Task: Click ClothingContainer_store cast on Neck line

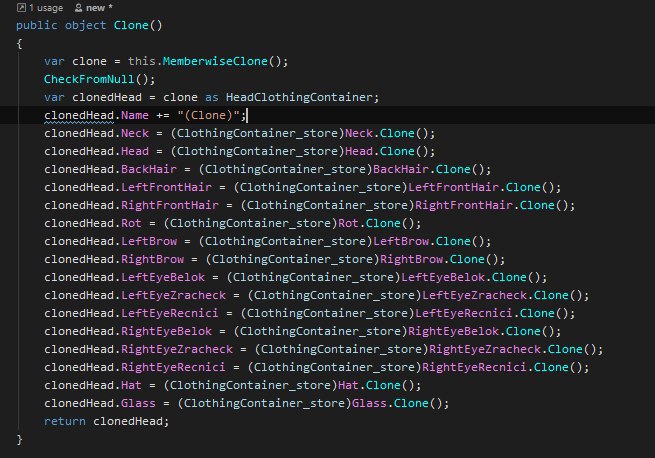Action: coord(257,133)
